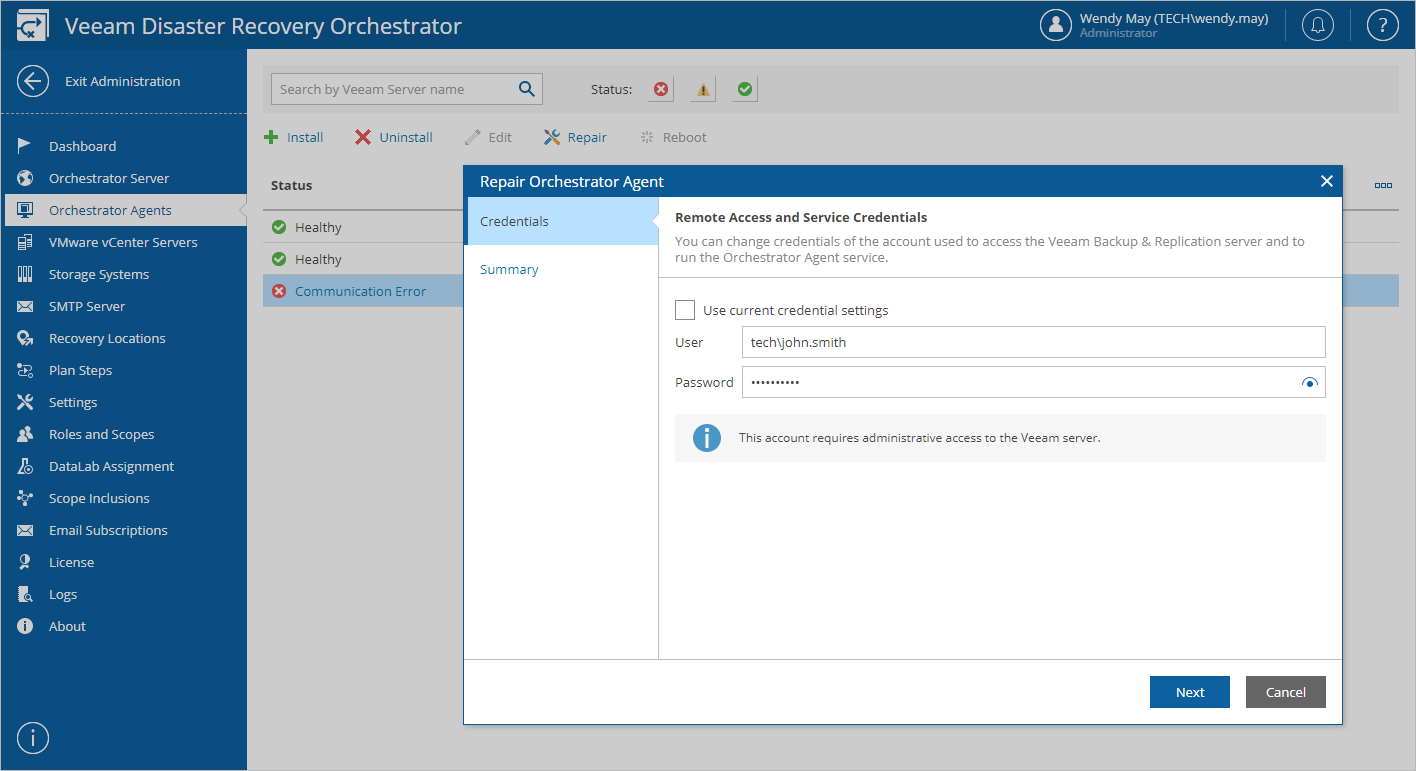
Task: Click the Status column header
Action: pyautogui.click(x=292, y=185)
